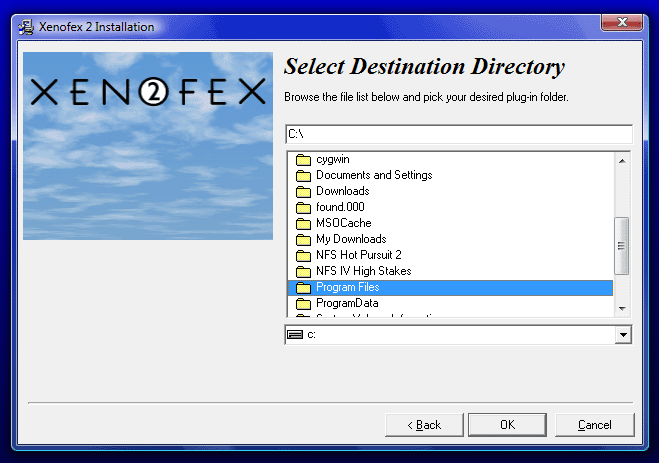Image resolution: width=659 pixels, height=463 pixels.
Task: Click the NFS Hot Pursuit 2 folder icon
Action: pos(303,255)
